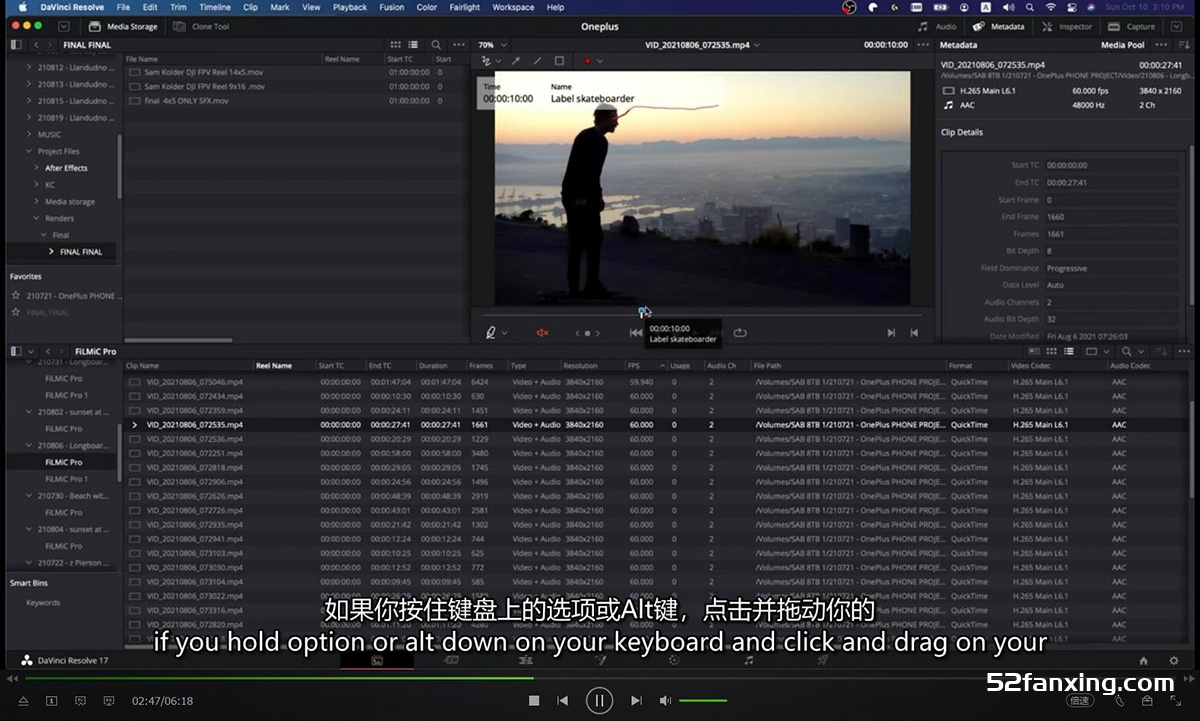Open the Clone Tool
The image size is (1200, 721).
click(201, 27)
